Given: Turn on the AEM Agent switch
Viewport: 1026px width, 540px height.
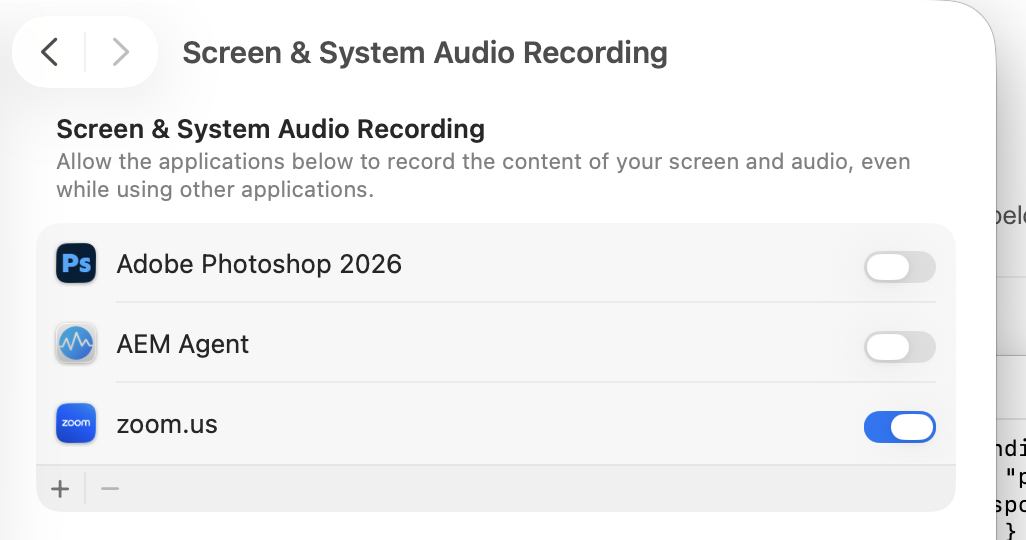Looking at the screenshot, I should pyautogui.click(x=900, y=347).
